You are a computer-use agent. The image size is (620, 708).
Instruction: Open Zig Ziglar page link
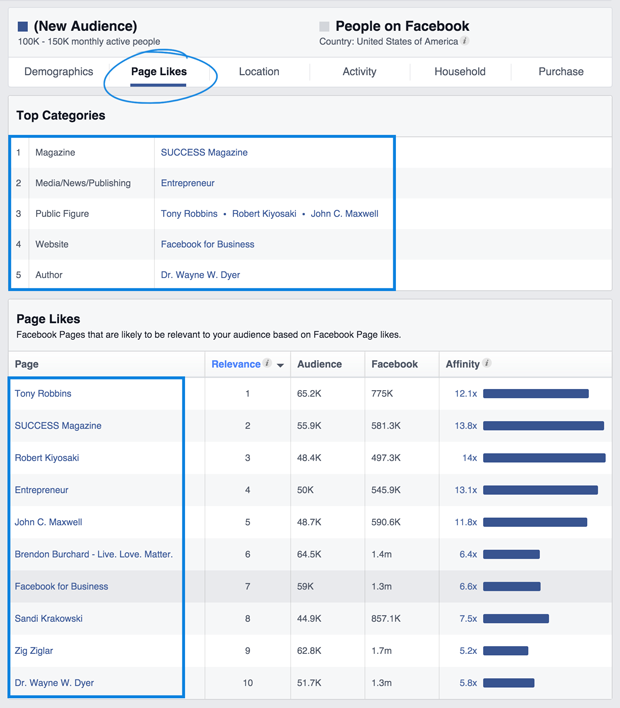34,651
